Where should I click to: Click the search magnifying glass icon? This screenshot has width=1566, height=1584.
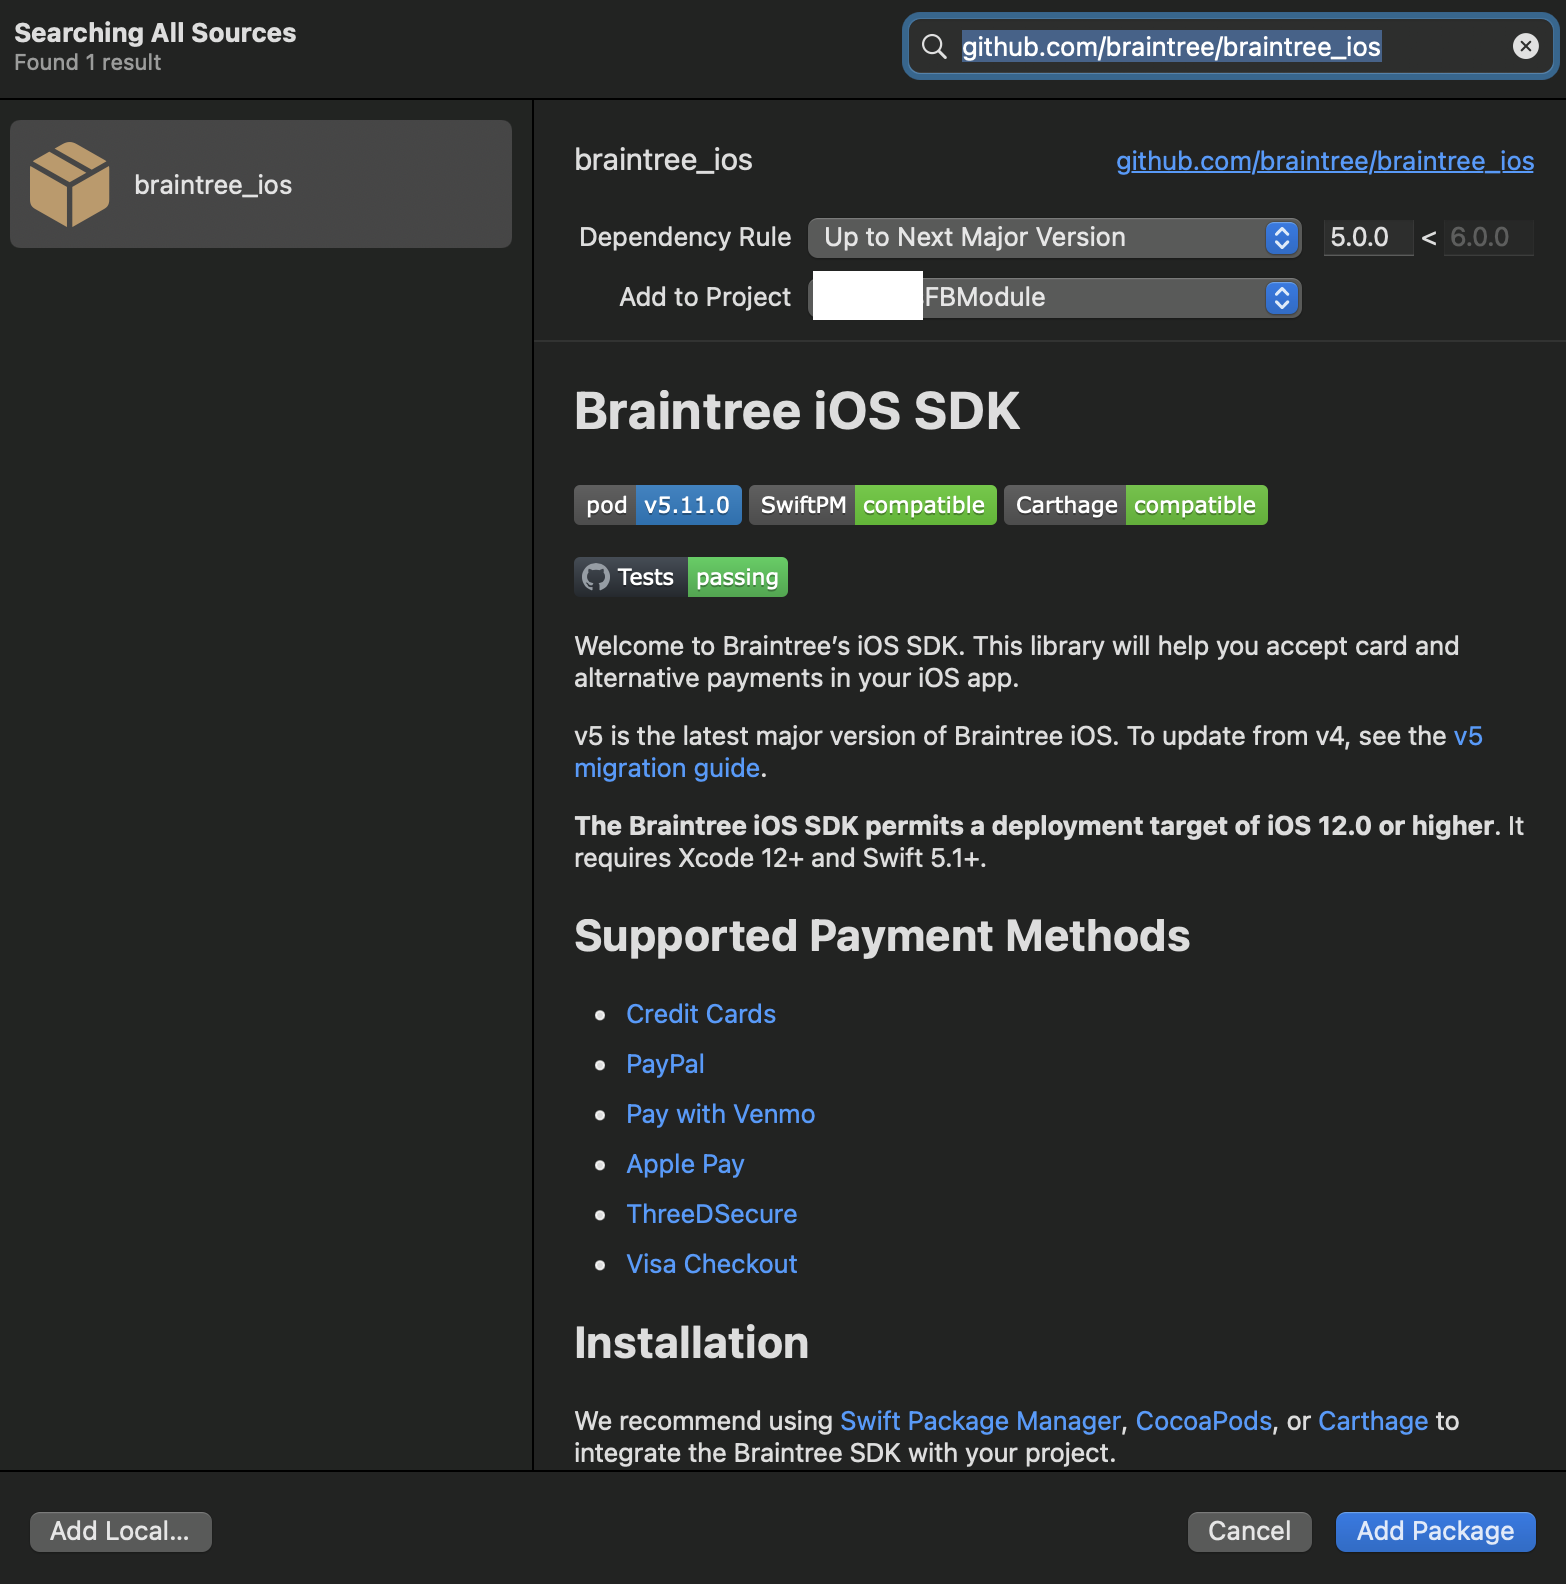pos(933,47)
